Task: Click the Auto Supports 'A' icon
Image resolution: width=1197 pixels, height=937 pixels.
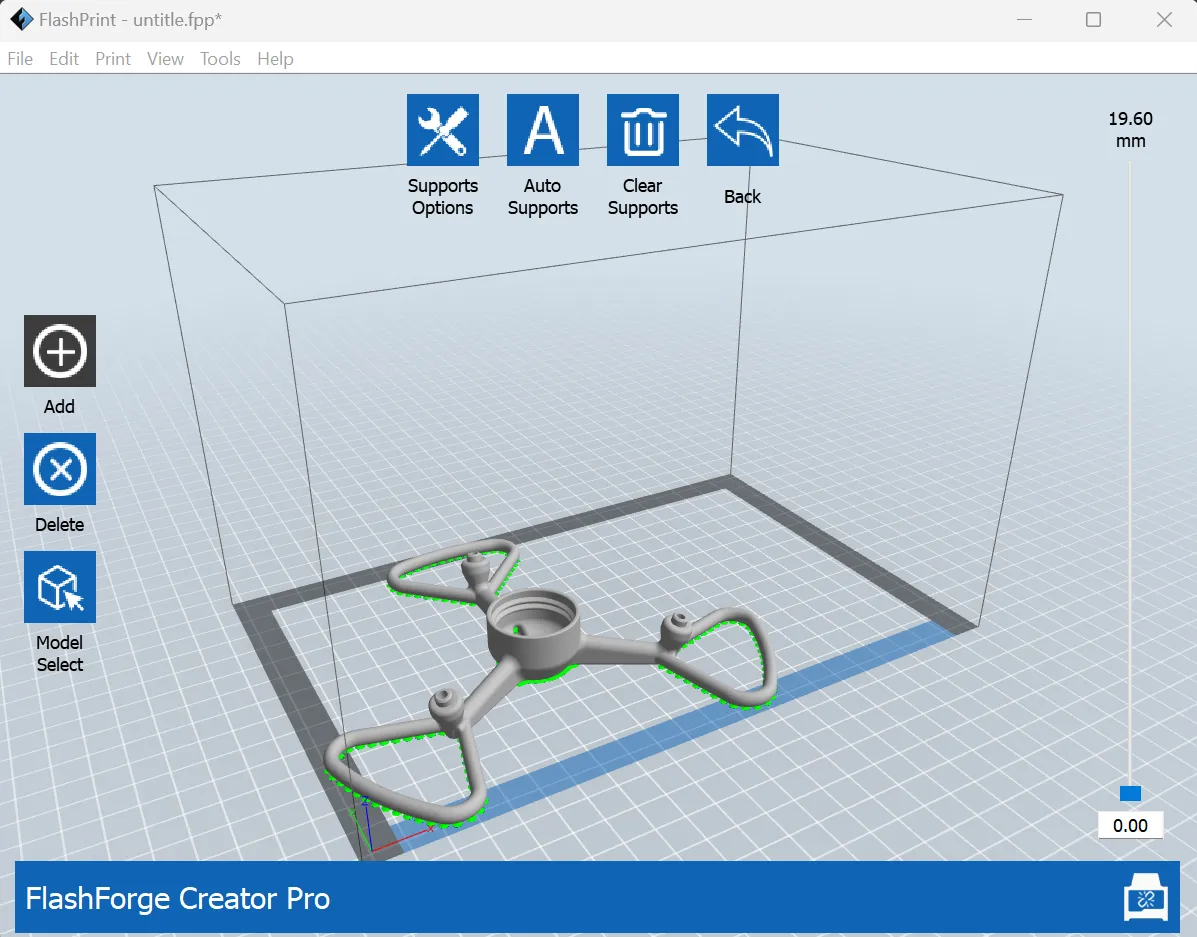Action: 543,130
